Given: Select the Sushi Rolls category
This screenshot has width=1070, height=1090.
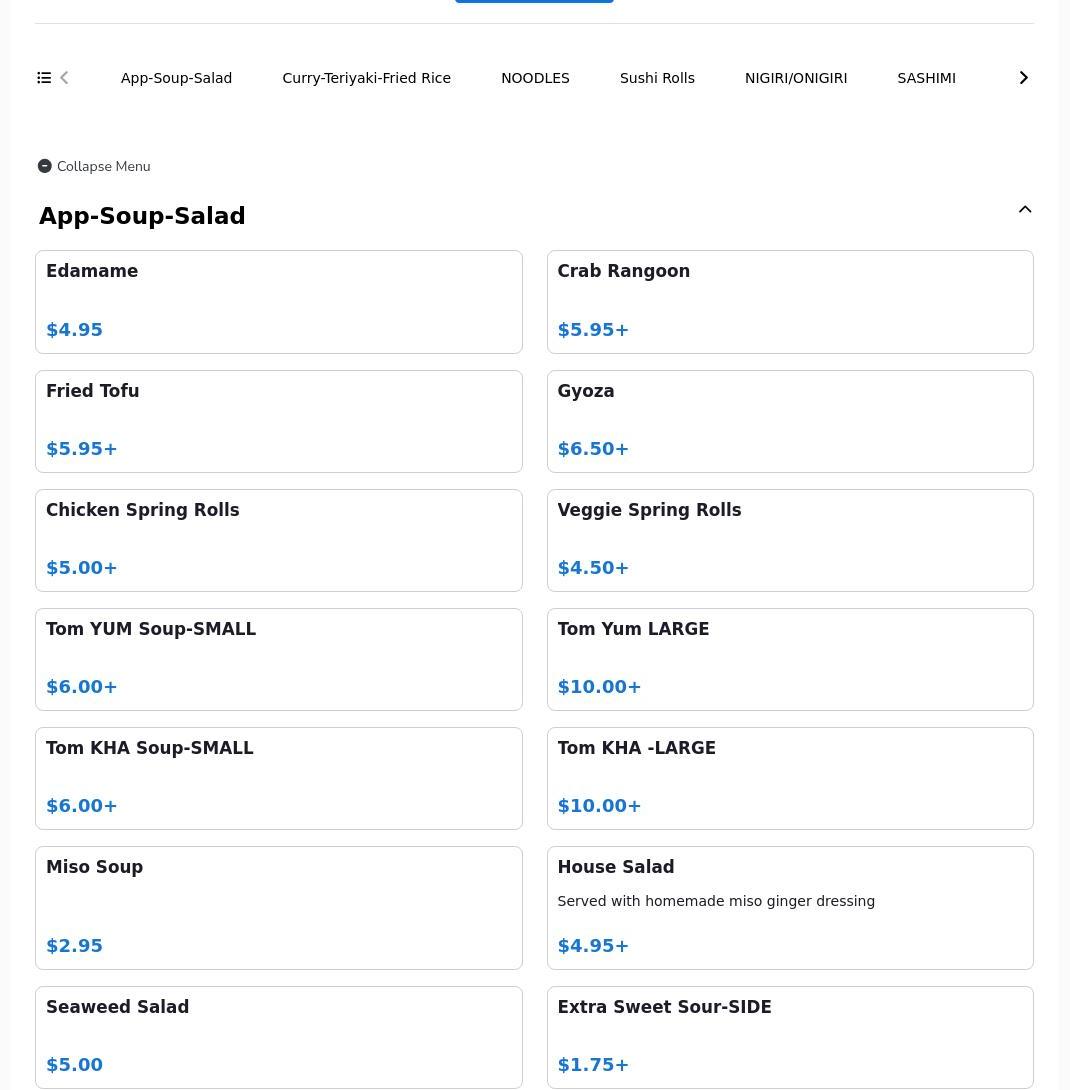Looking at the screenshot, I should point(657,78).
